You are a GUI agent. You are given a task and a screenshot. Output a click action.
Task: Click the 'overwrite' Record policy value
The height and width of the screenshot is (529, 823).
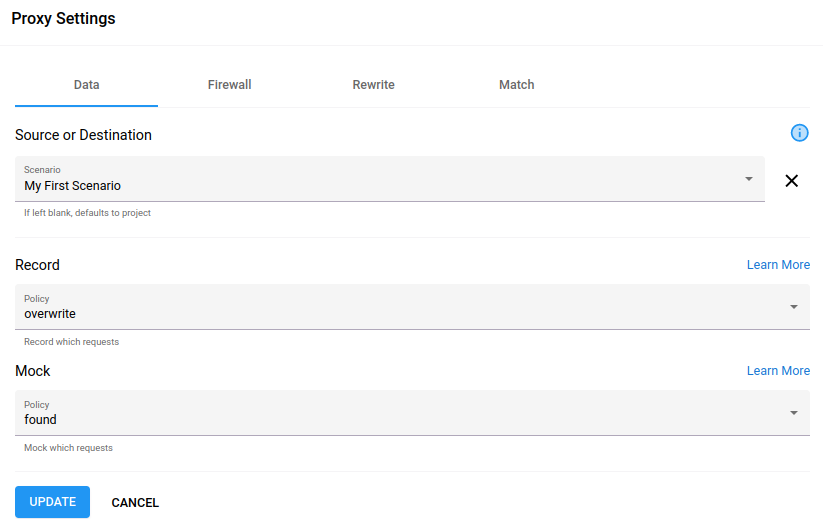50,314
